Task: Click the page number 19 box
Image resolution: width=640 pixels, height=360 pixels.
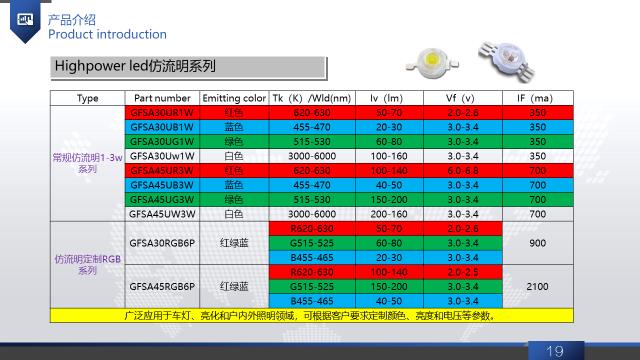Action: tap(556, 351)
